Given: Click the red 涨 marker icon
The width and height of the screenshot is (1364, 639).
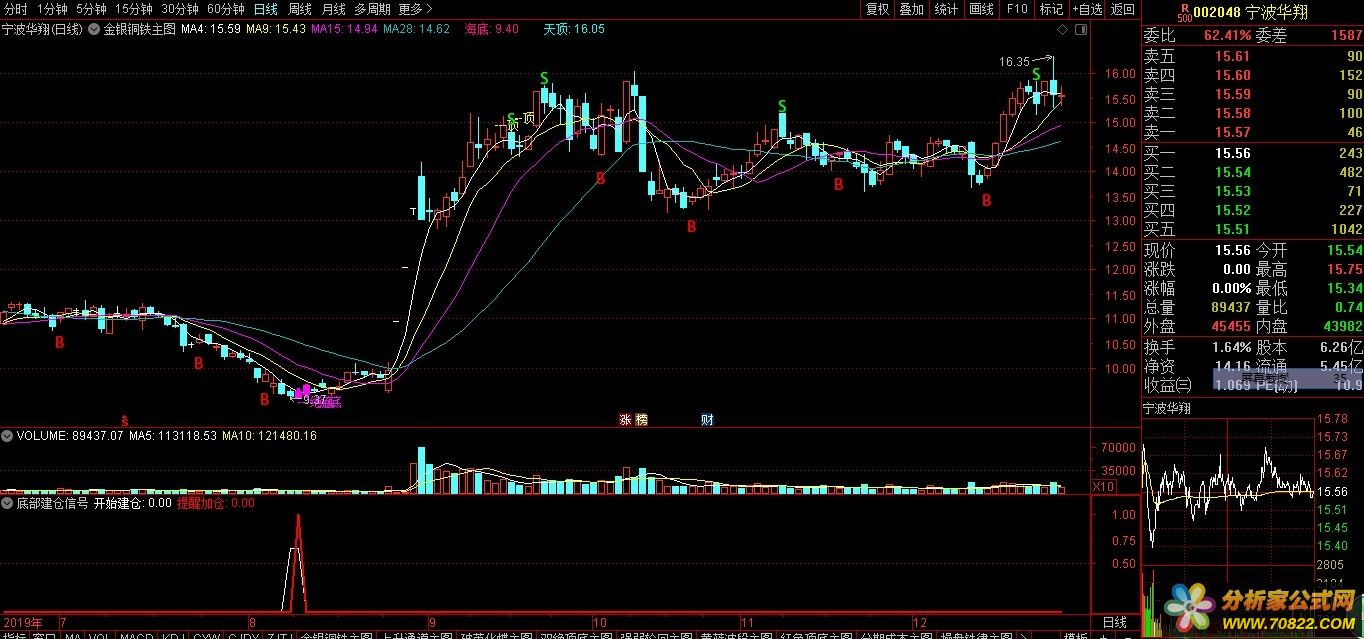Looking at the screenshot, I should coord(626,420).
